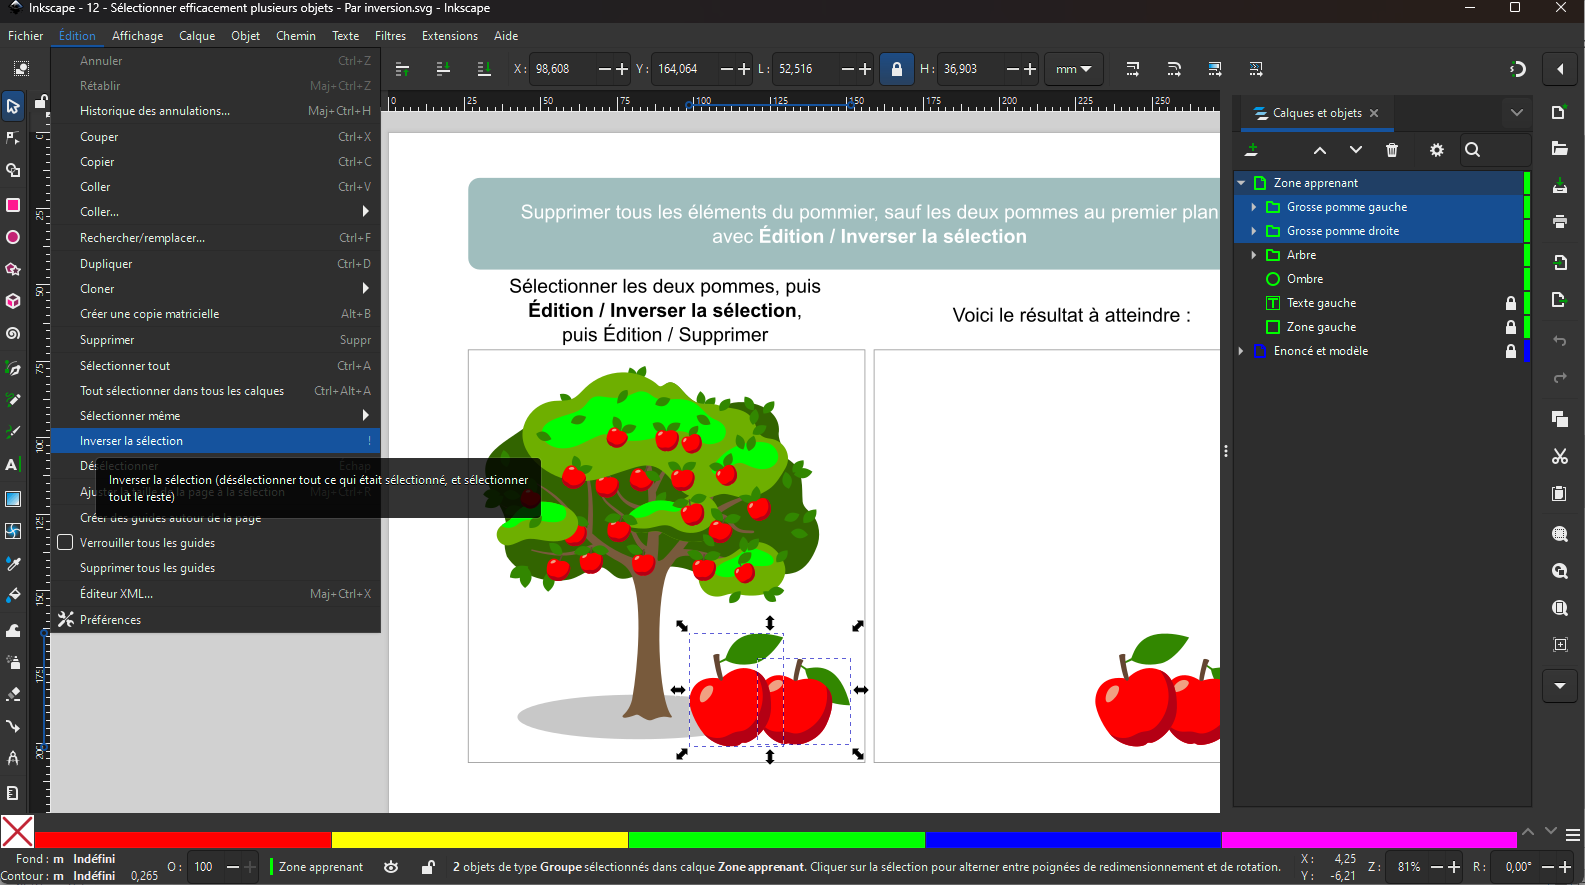Toggle the width-height ratio lock
Screen dimensions: 1585x885
[x=897, y=69]
